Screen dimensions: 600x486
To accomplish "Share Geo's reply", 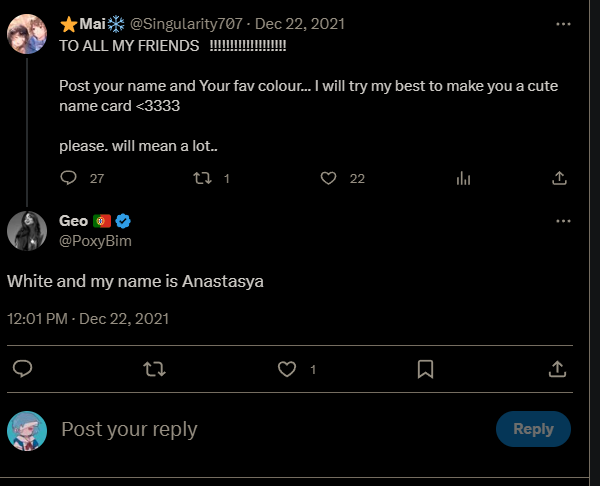I will coord(557,369).
